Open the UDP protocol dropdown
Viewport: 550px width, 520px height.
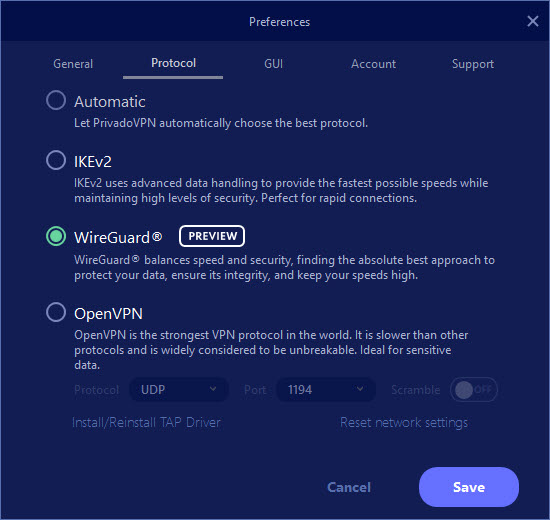(x=179, y=389)
